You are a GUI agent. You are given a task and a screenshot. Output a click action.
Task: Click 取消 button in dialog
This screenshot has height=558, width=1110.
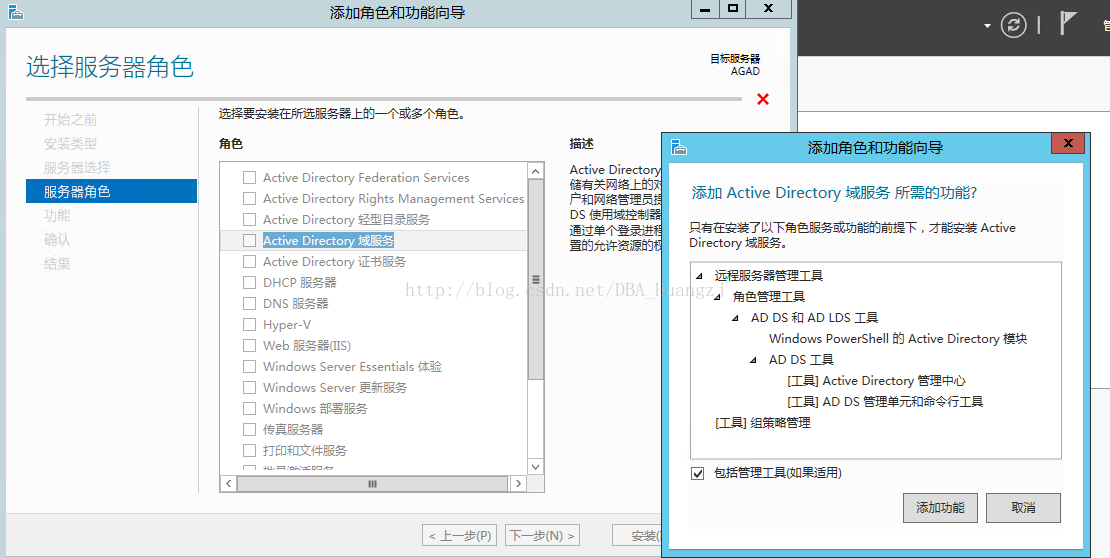click(1024, 508)
